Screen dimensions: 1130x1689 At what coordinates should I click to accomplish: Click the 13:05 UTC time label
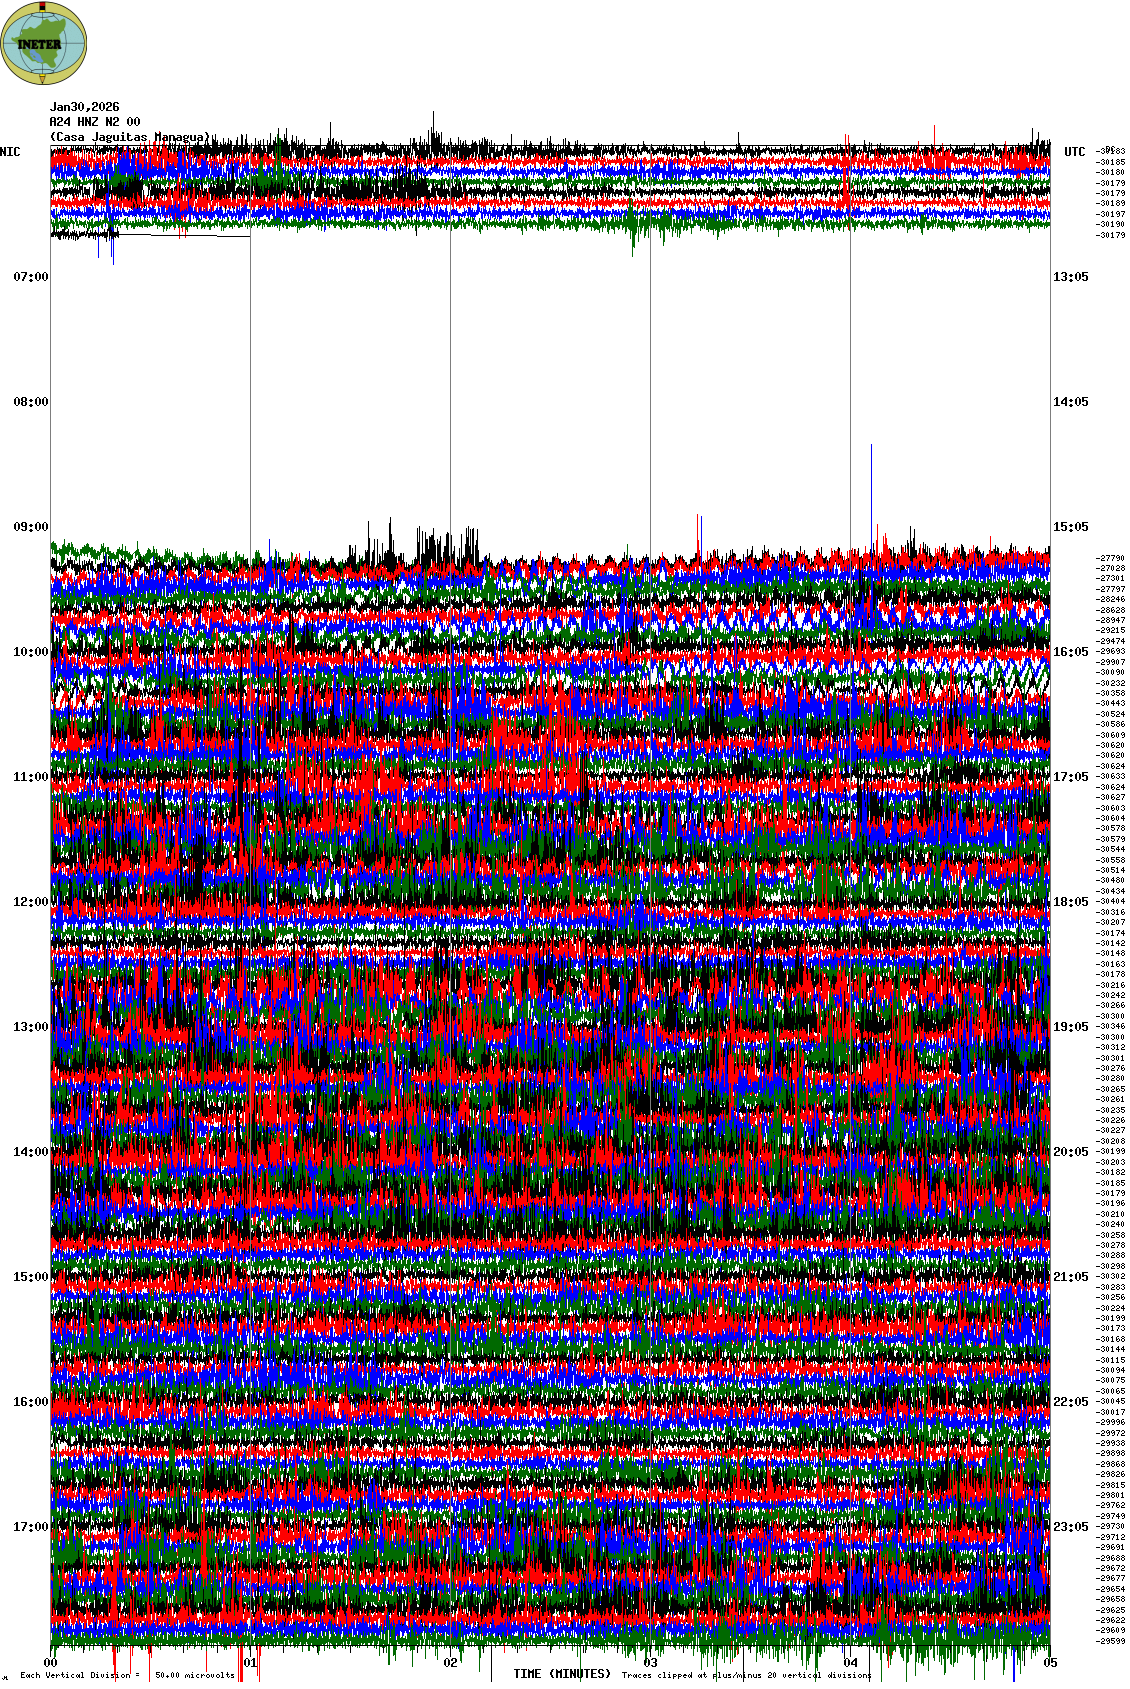[1070, 277]
